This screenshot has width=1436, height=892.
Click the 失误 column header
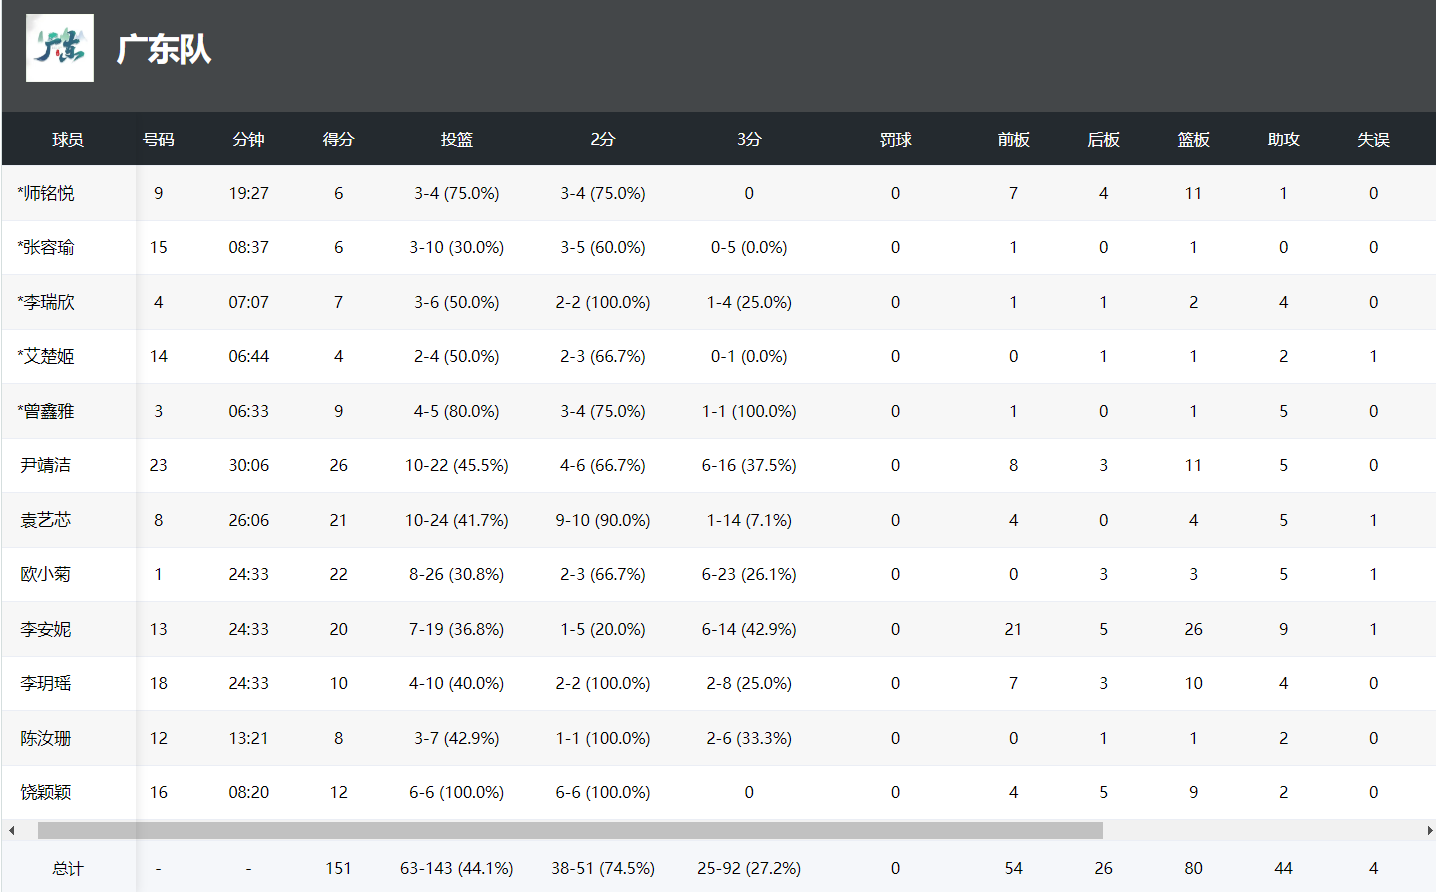[x=1373, y=139]
